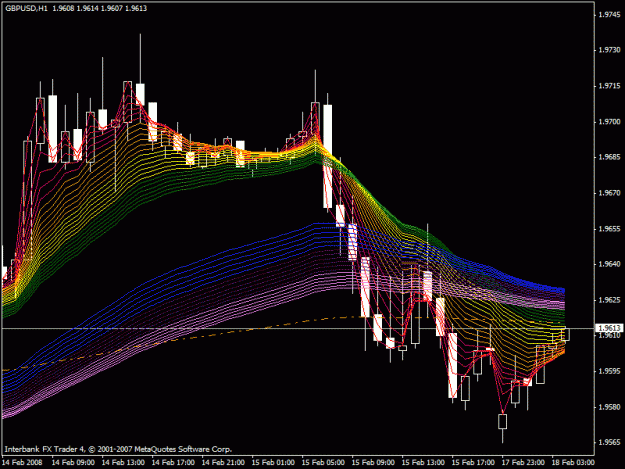Click the 1.9685 price axis label
625x469 pixels.
pyautogui.click(x=610, y=157)
